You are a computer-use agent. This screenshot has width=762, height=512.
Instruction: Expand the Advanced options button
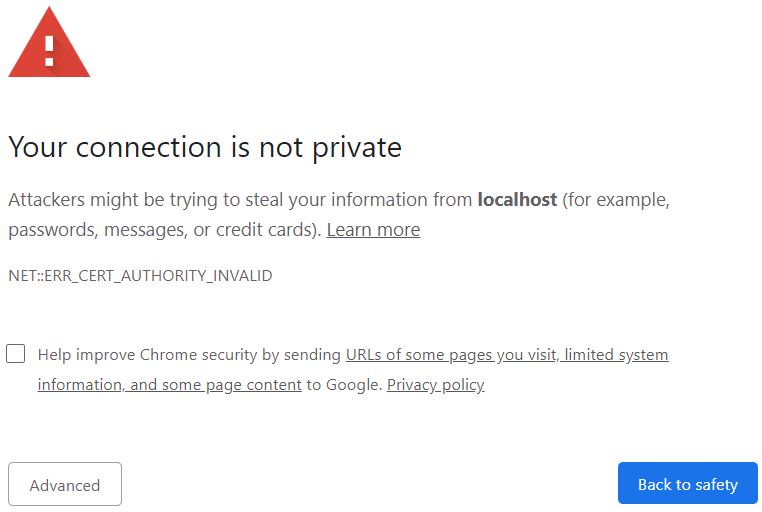(65, 484)
